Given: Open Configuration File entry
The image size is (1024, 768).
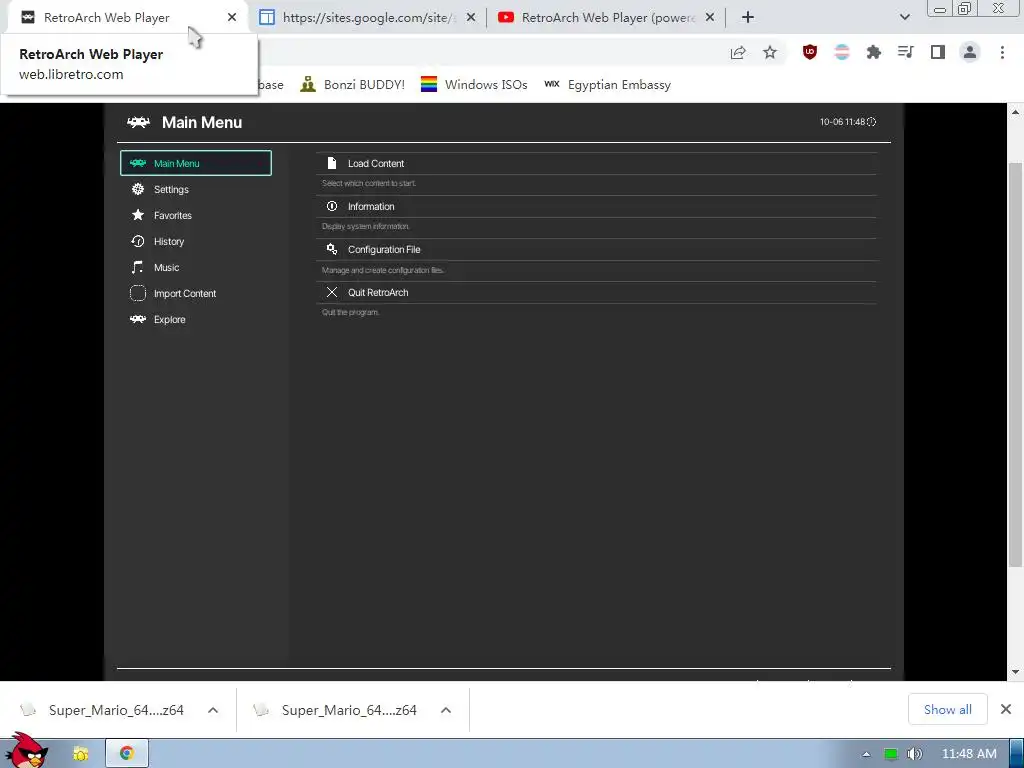Looking at the screenshot, I should click(596, 249).
